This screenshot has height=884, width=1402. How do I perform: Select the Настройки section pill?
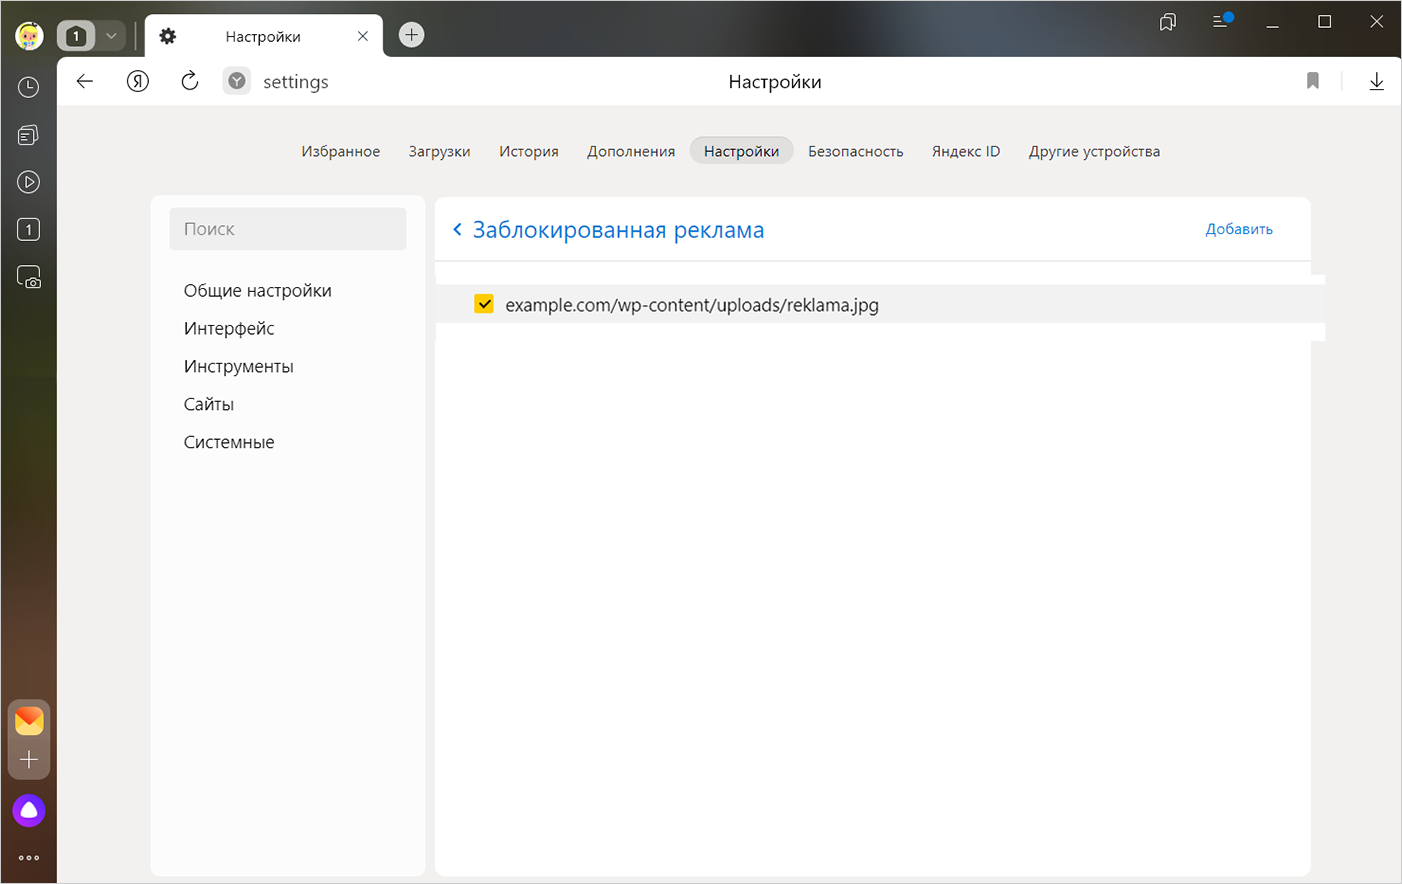(x=741, y=151)
